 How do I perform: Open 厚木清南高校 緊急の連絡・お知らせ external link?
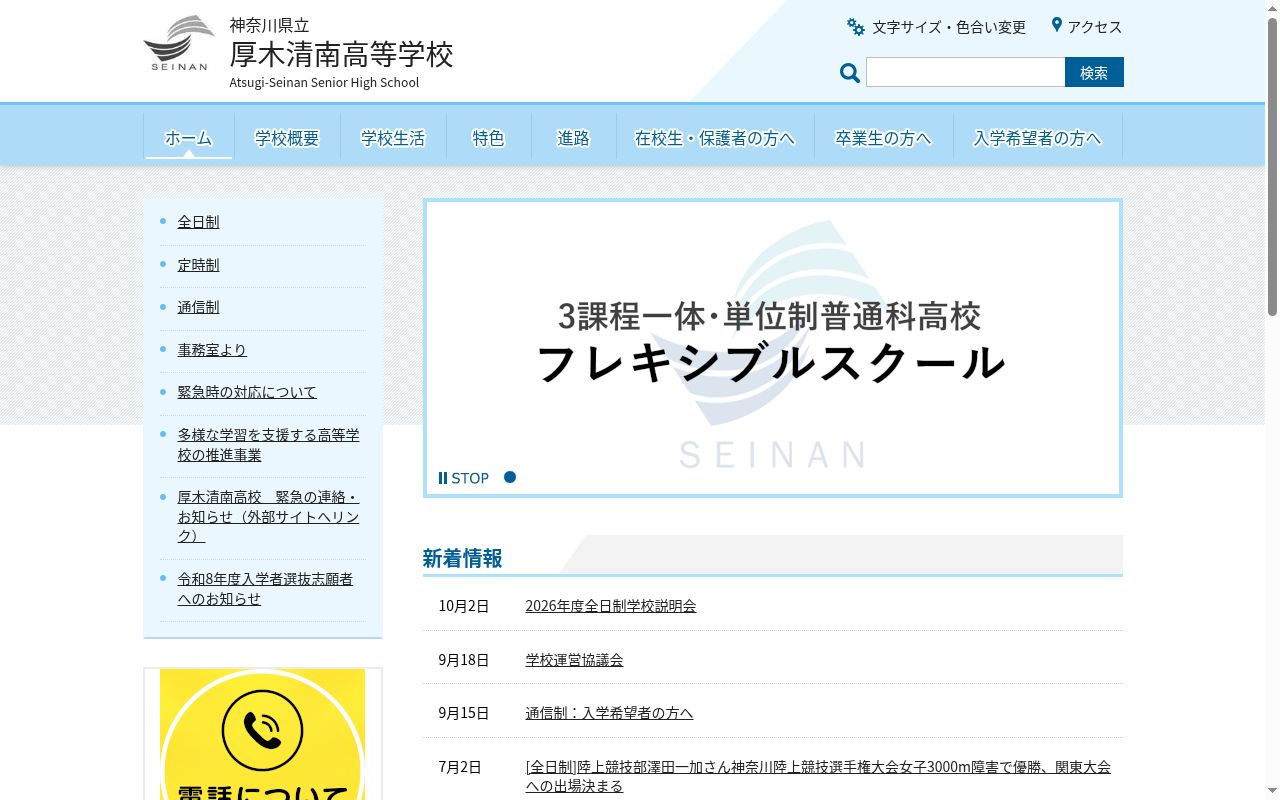tap(268, 517)
